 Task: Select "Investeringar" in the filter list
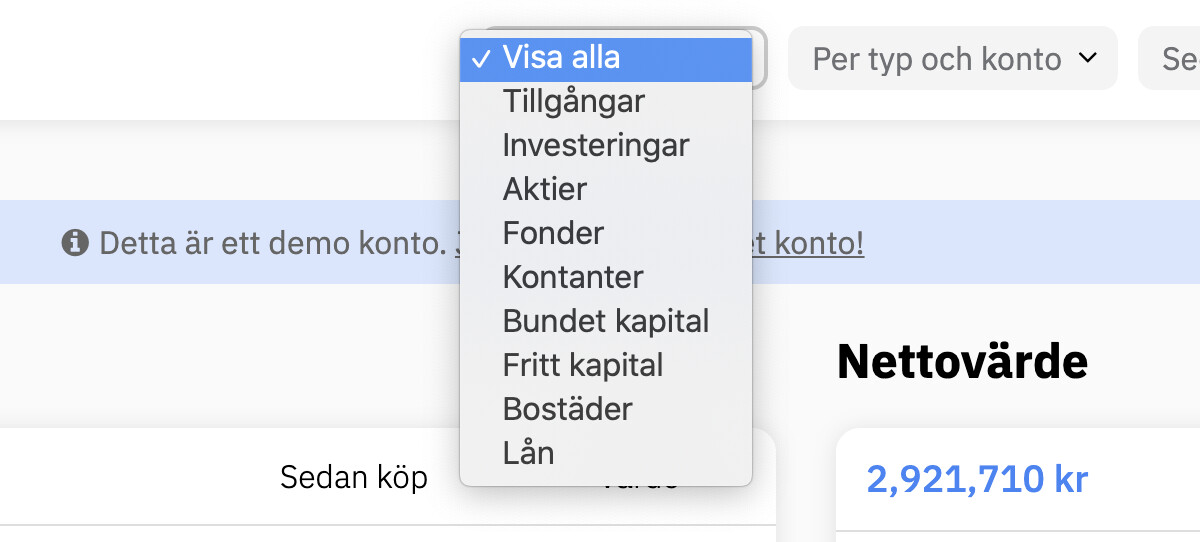pyautogui.click(x=596, y=146)
